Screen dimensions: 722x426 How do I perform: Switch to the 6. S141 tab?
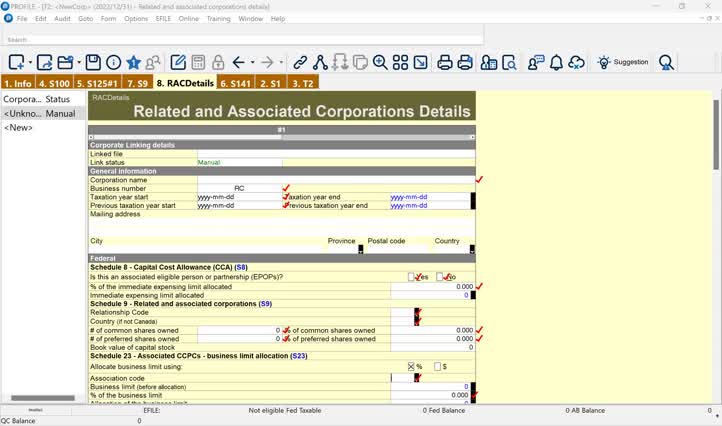click(235, 83)
